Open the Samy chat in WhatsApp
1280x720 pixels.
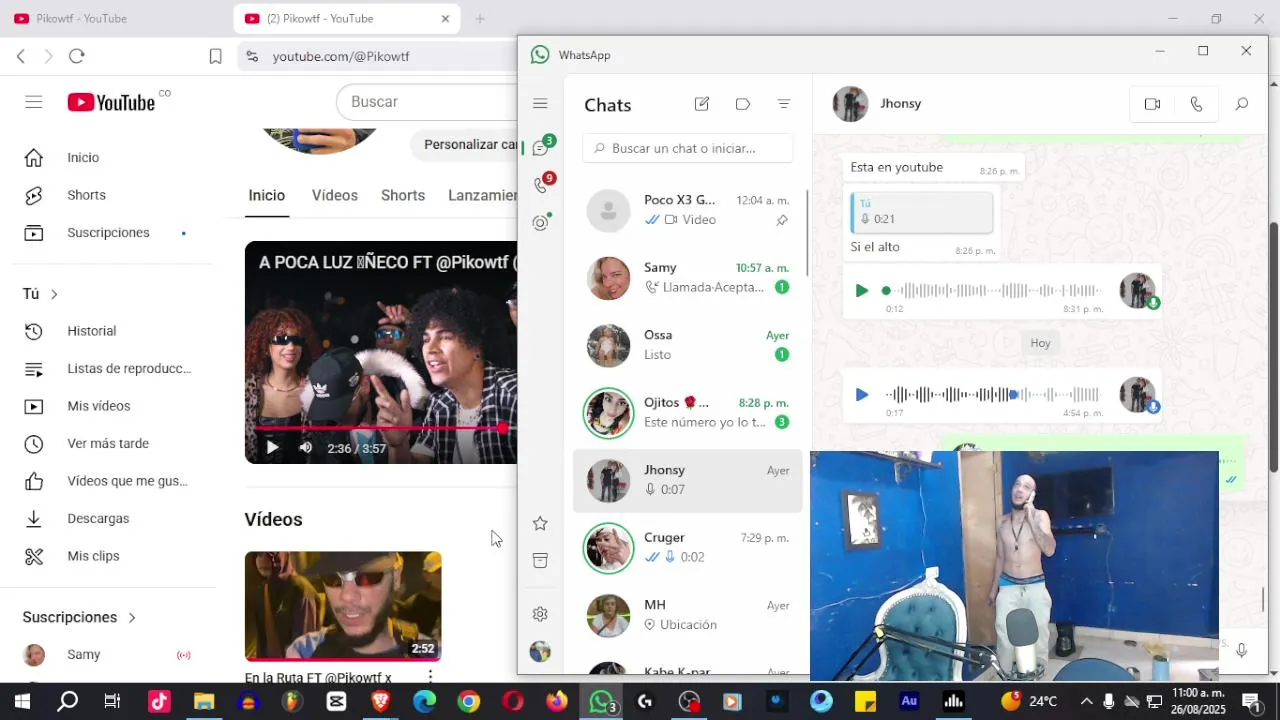coord(688,277)
